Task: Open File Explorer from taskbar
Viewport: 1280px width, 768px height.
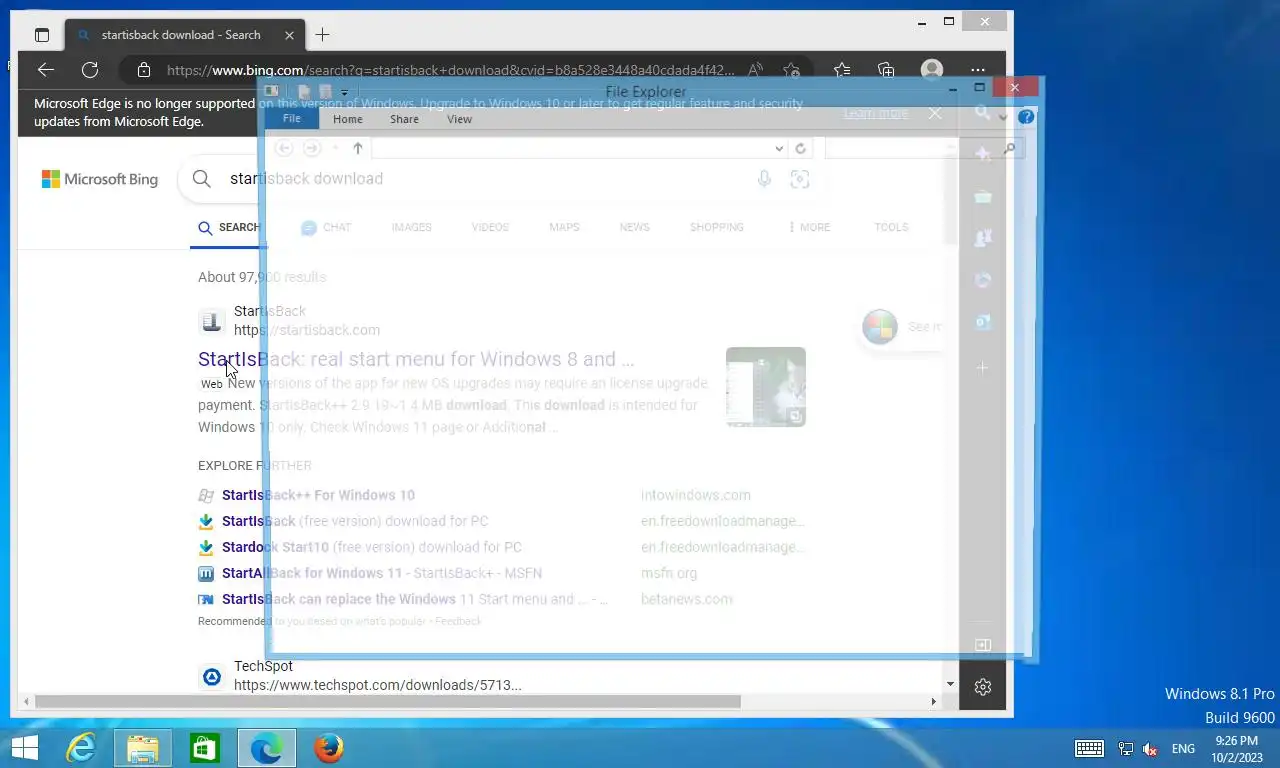Action: 143,748
